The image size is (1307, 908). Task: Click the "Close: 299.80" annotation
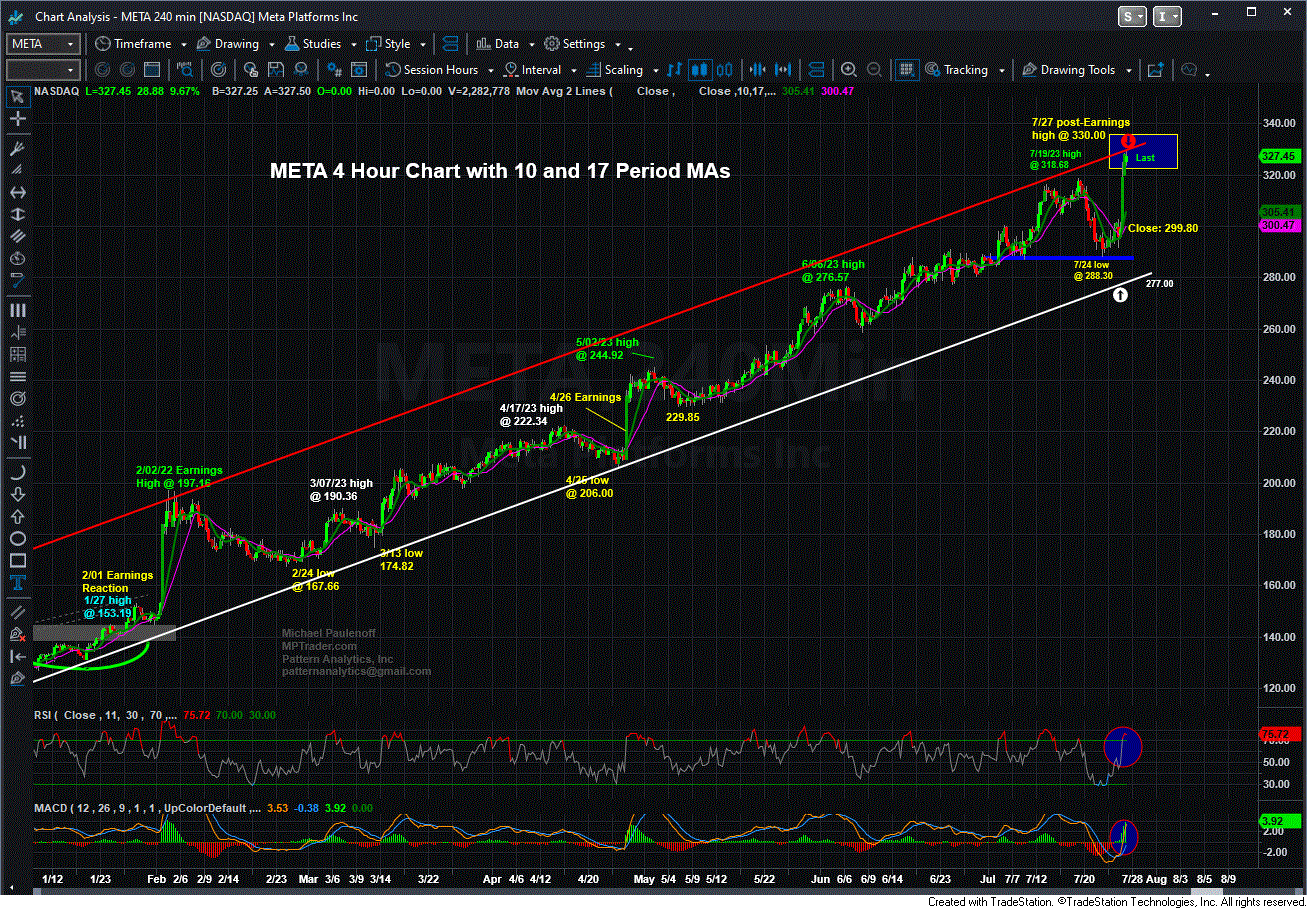(1163, 228)
